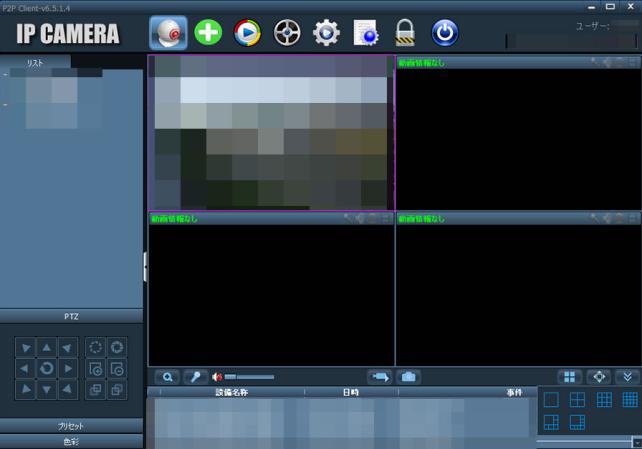
Task: Open the small dropdown arrow at bottom right
Action: 637,443
